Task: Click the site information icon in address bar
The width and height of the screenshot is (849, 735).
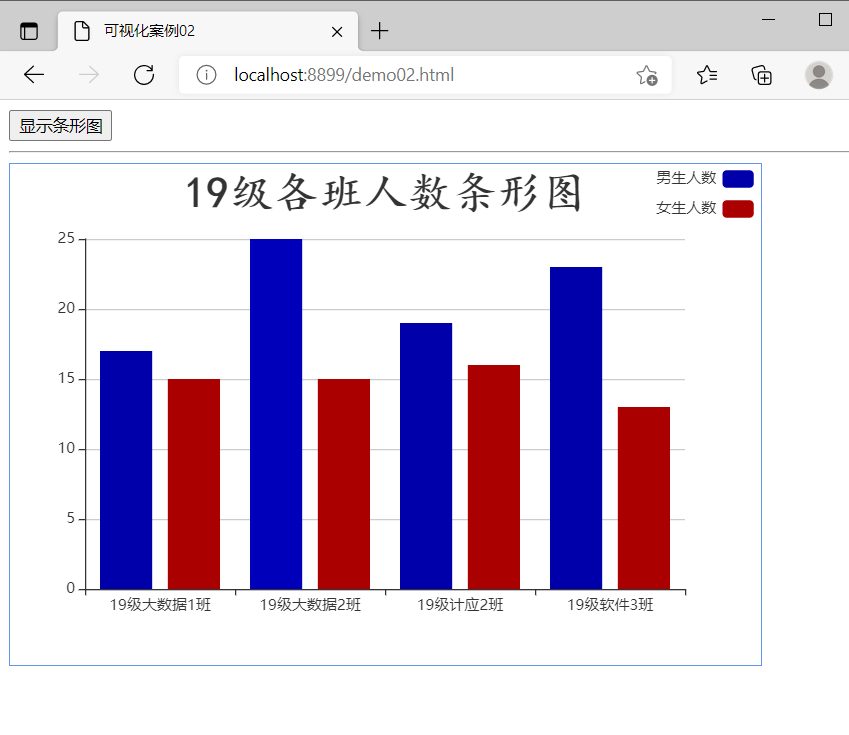Action: tap(207, 74)
